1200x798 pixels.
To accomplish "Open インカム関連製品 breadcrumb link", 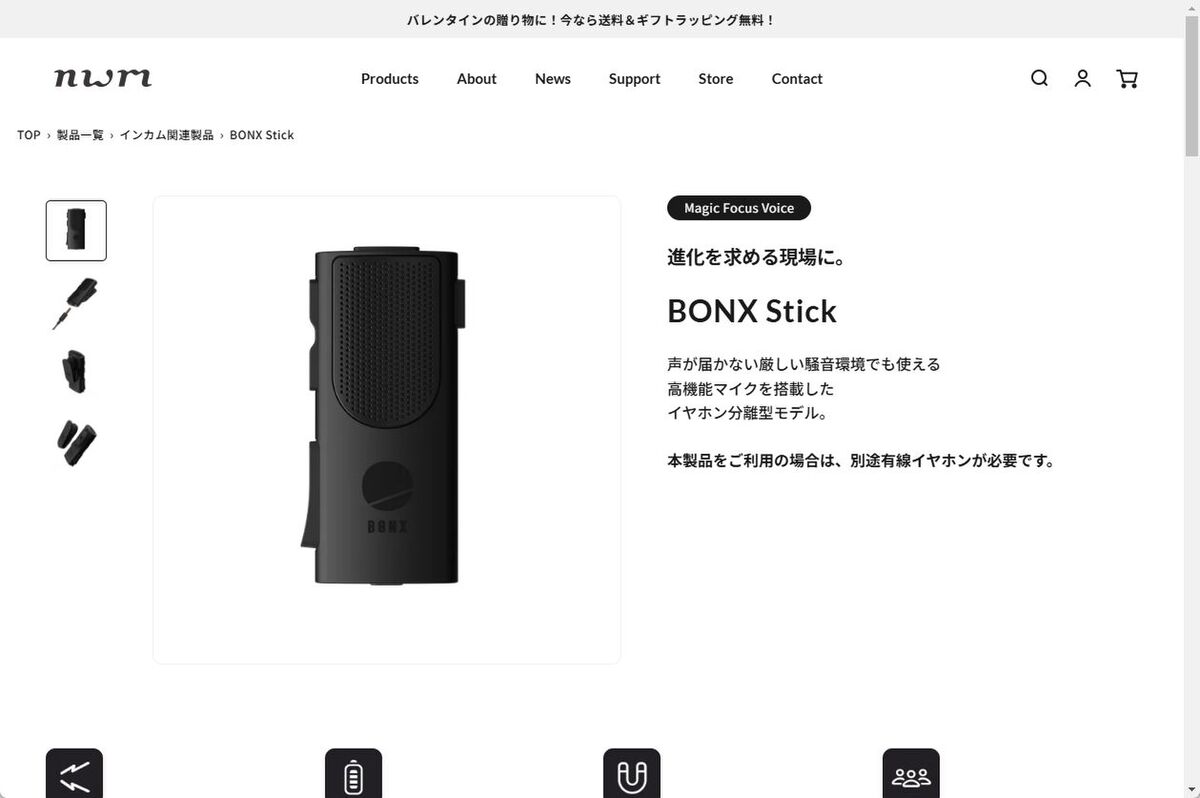I will click(x=167, y=135).
